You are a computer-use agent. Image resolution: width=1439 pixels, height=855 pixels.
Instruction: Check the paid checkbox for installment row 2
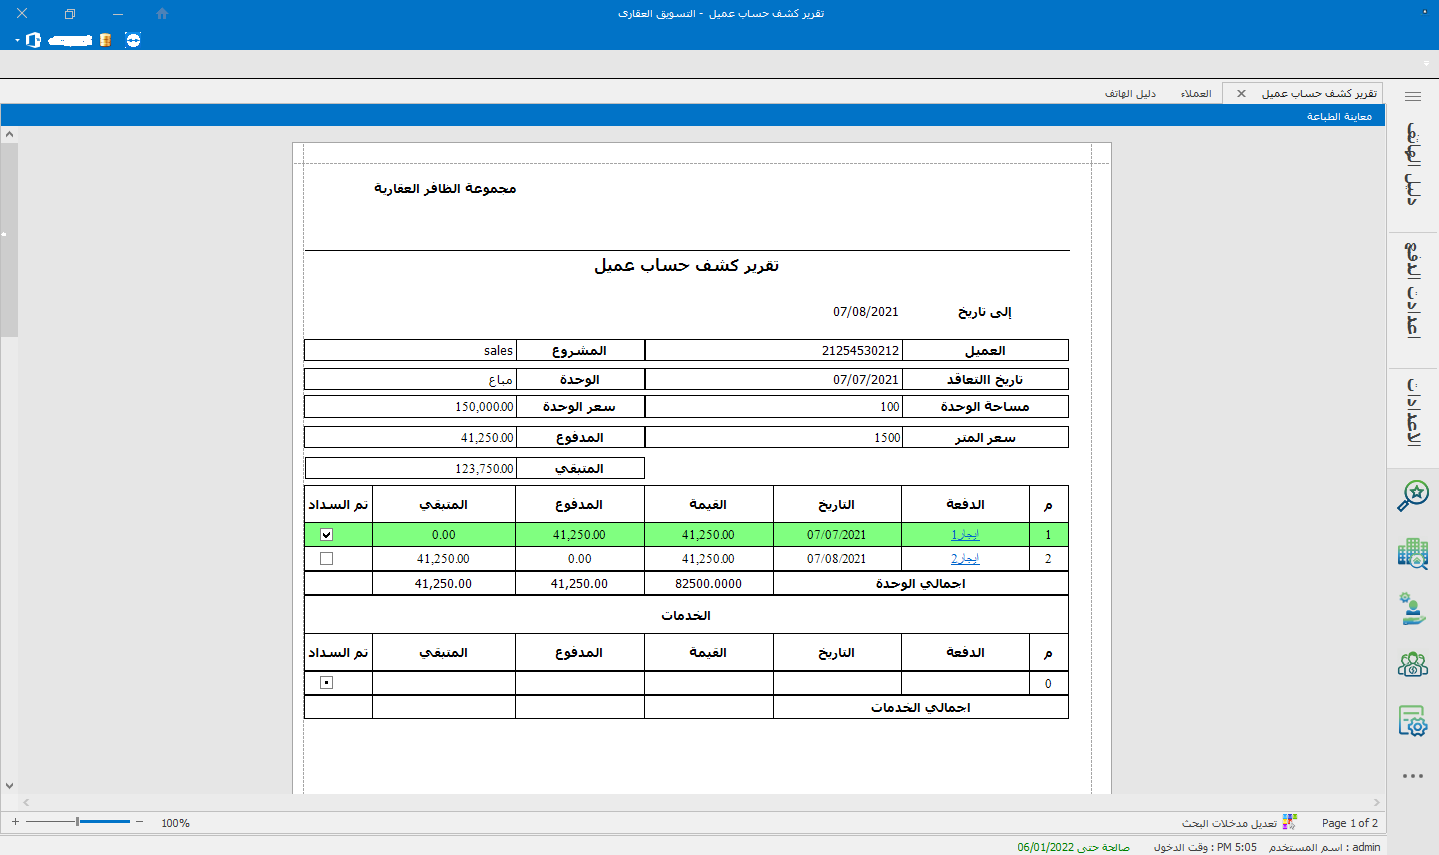326,559
